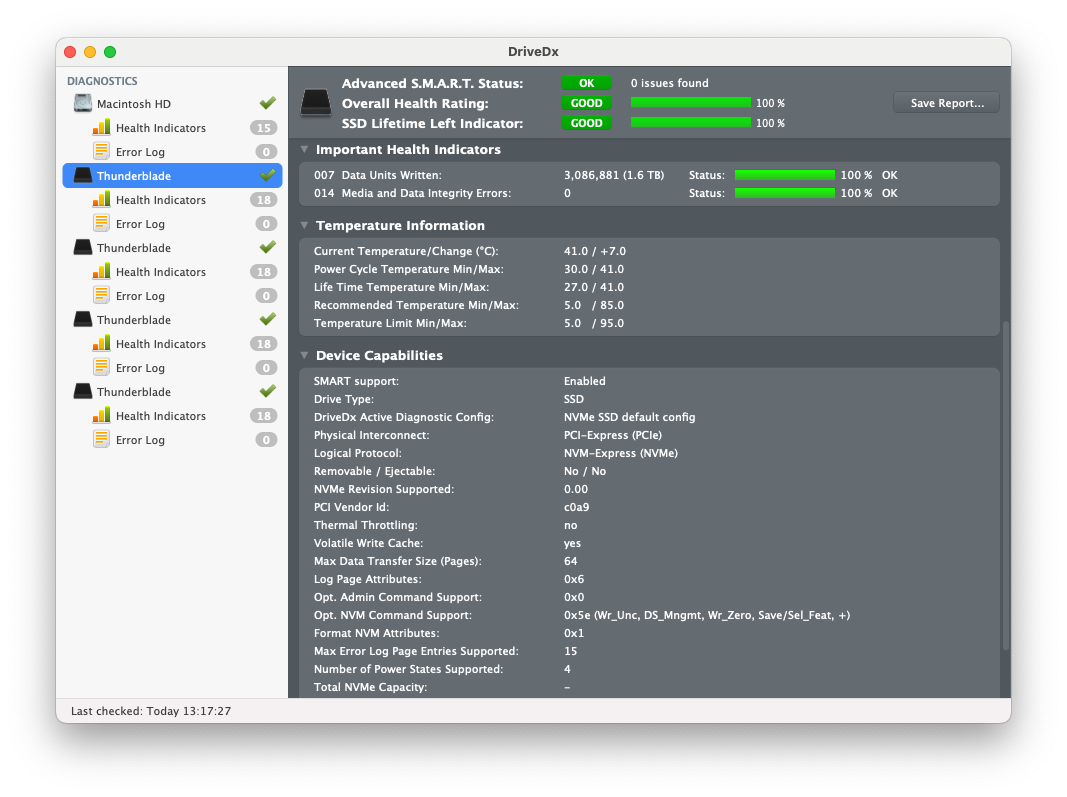Click the Overall Health Rating progress bar

click(691, 102)
